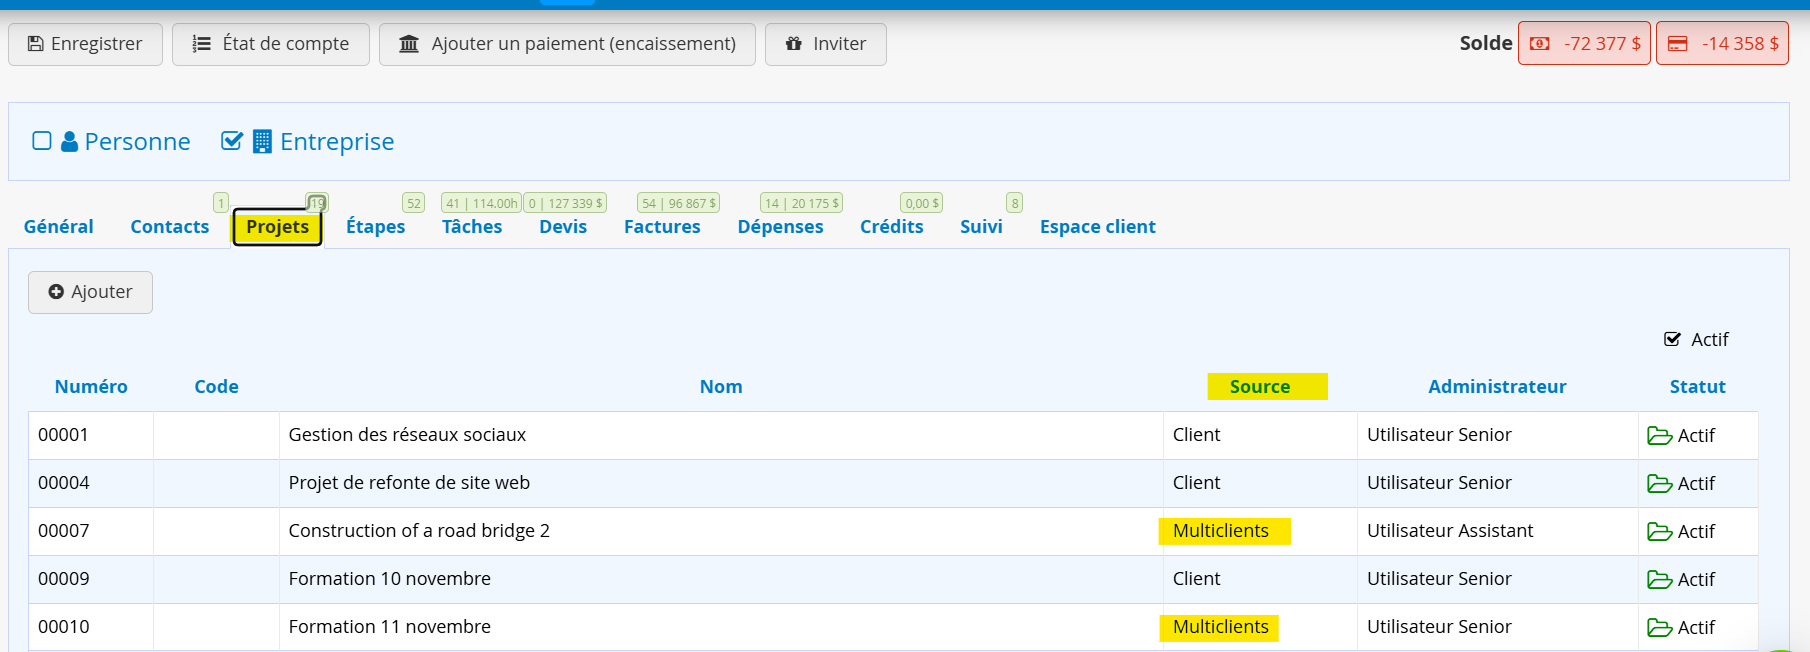Switch to the Devis tab
This screenshot has height=652, width=1810.
tap(563, 227)
